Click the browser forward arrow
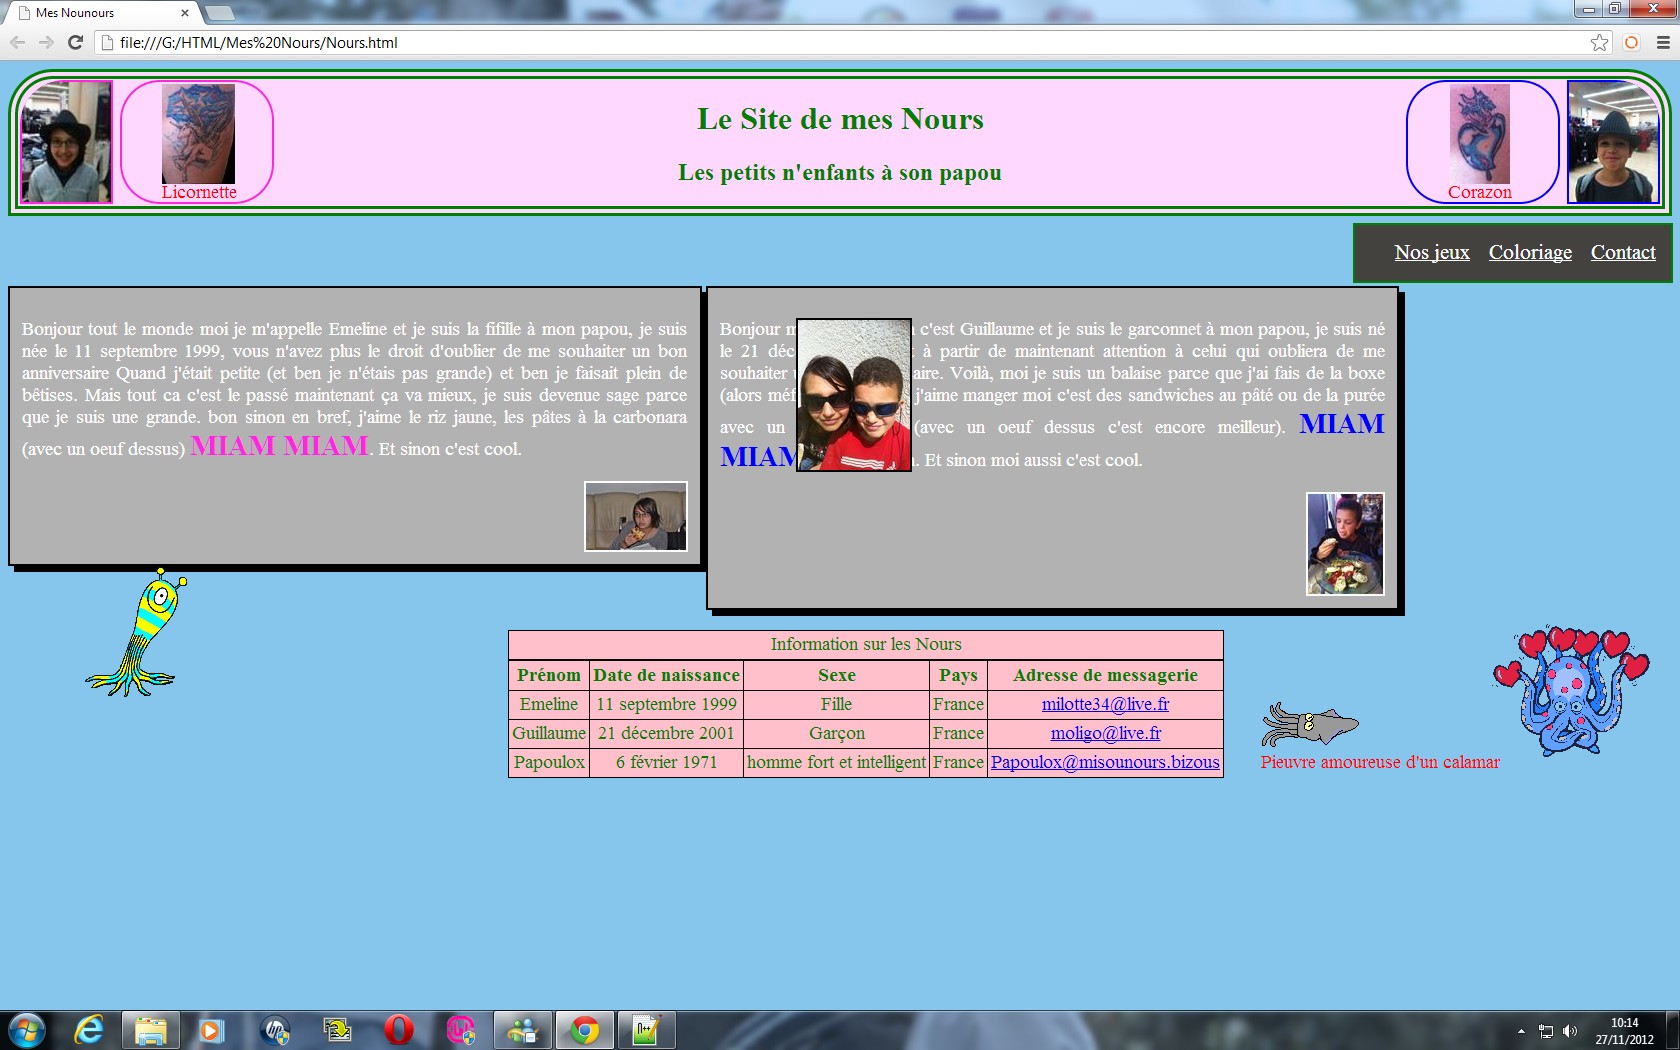1680x1050 pixels. (46, 42)
